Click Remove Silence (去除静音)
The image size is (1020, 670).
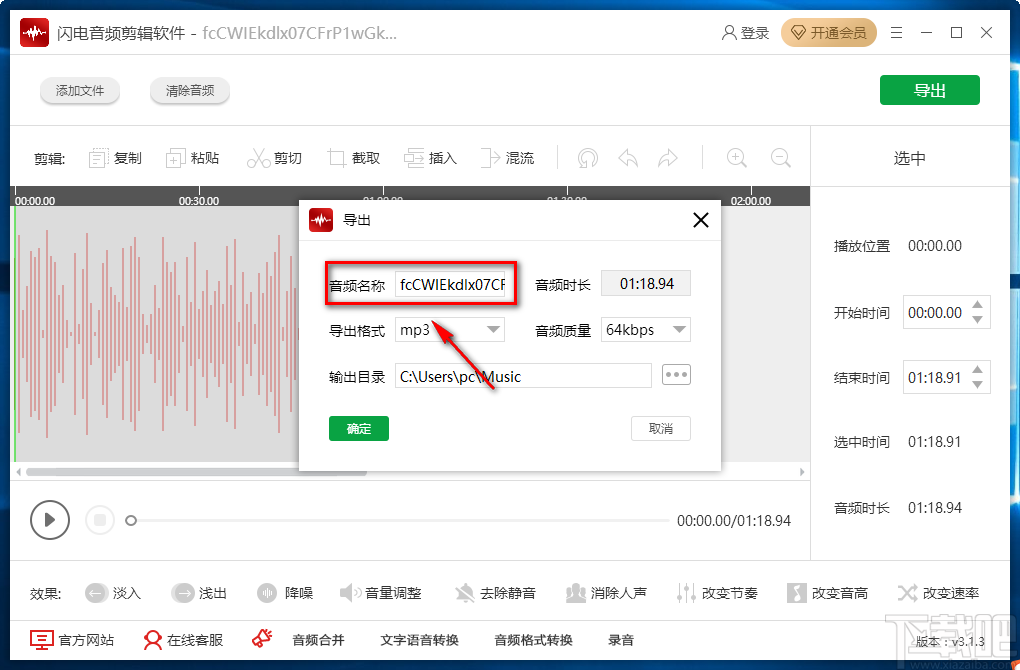(495, 593)
